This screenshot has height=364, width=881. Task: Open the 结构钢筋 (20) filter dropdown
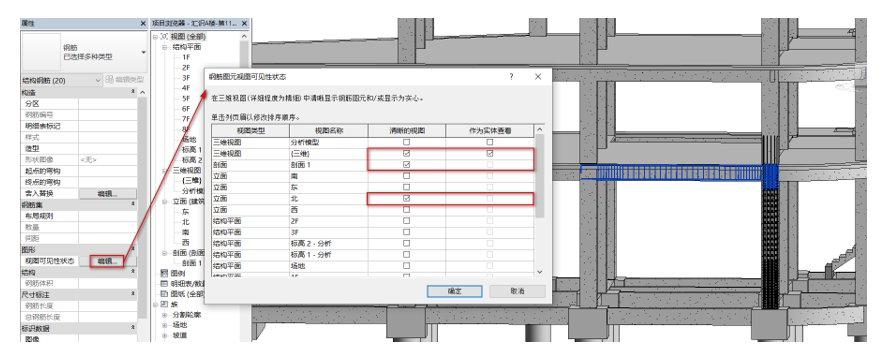(x=61, y=80)
